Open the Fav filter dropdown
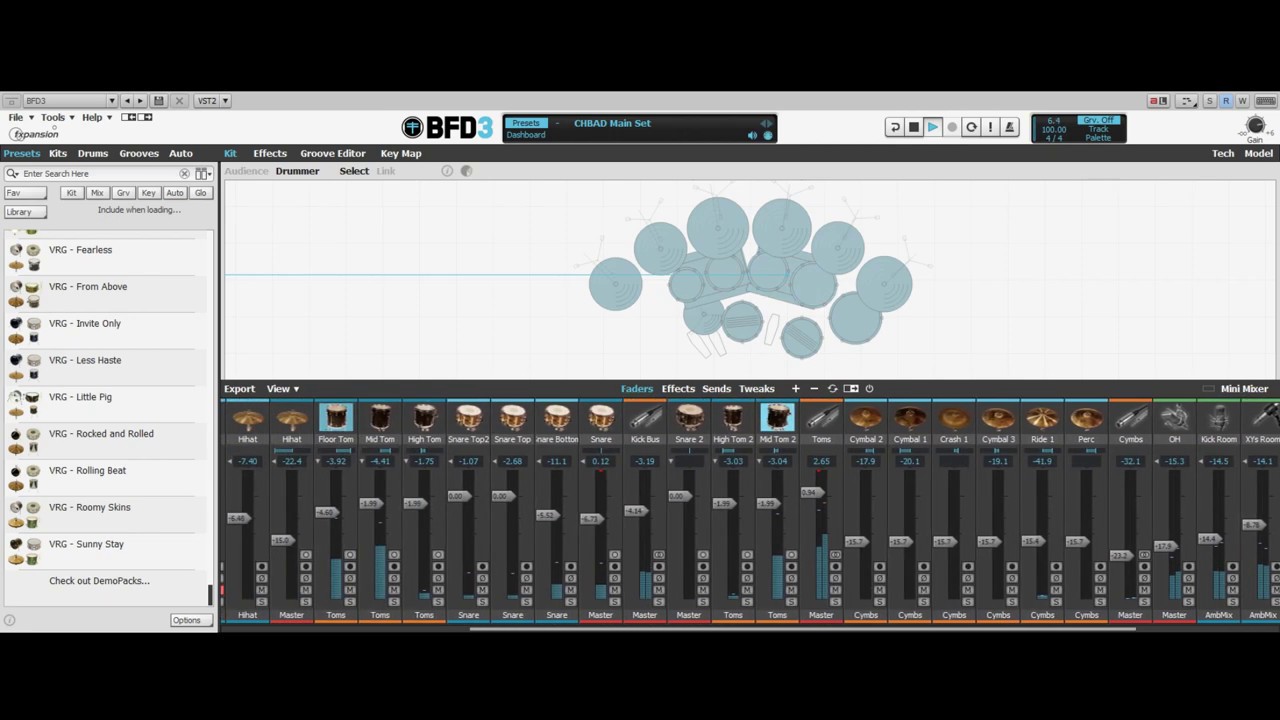Screen dimensions: 1280x720 click(x=25, y=193)
